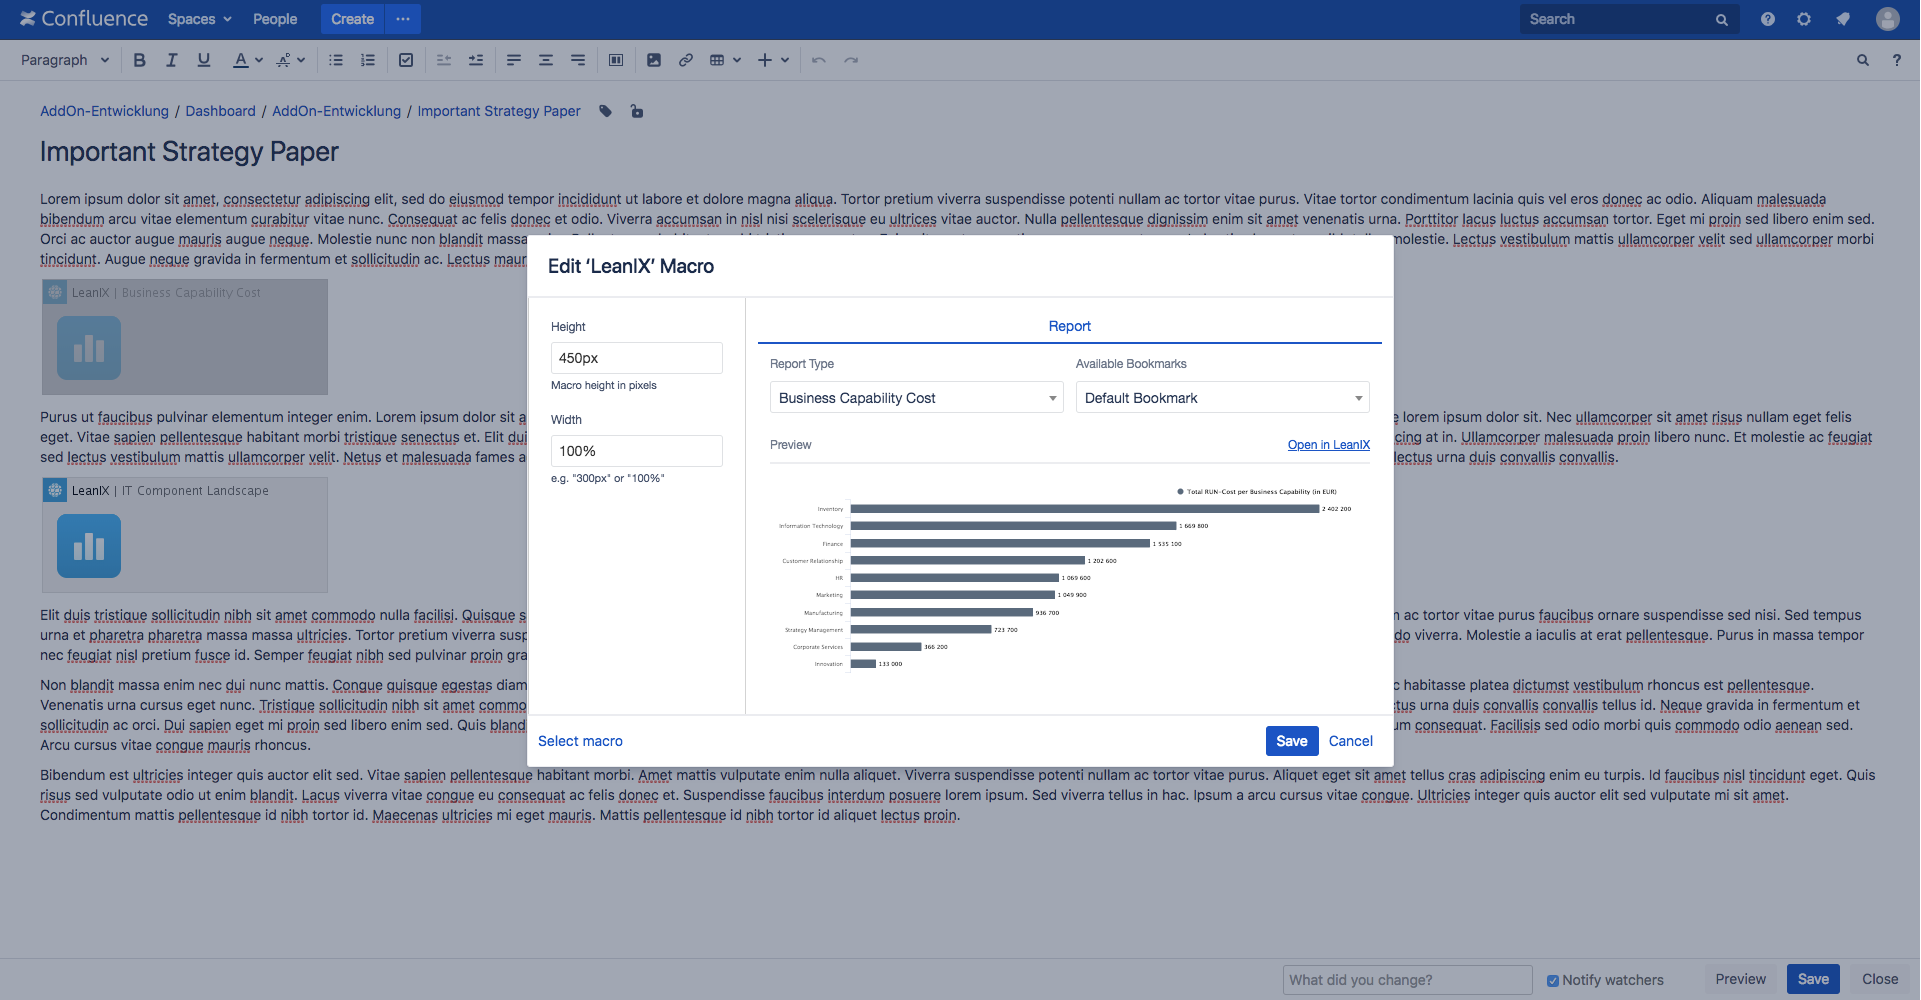Screen dimensions: 1921x1000
Task: Center align the text
Action: point(546,60)
